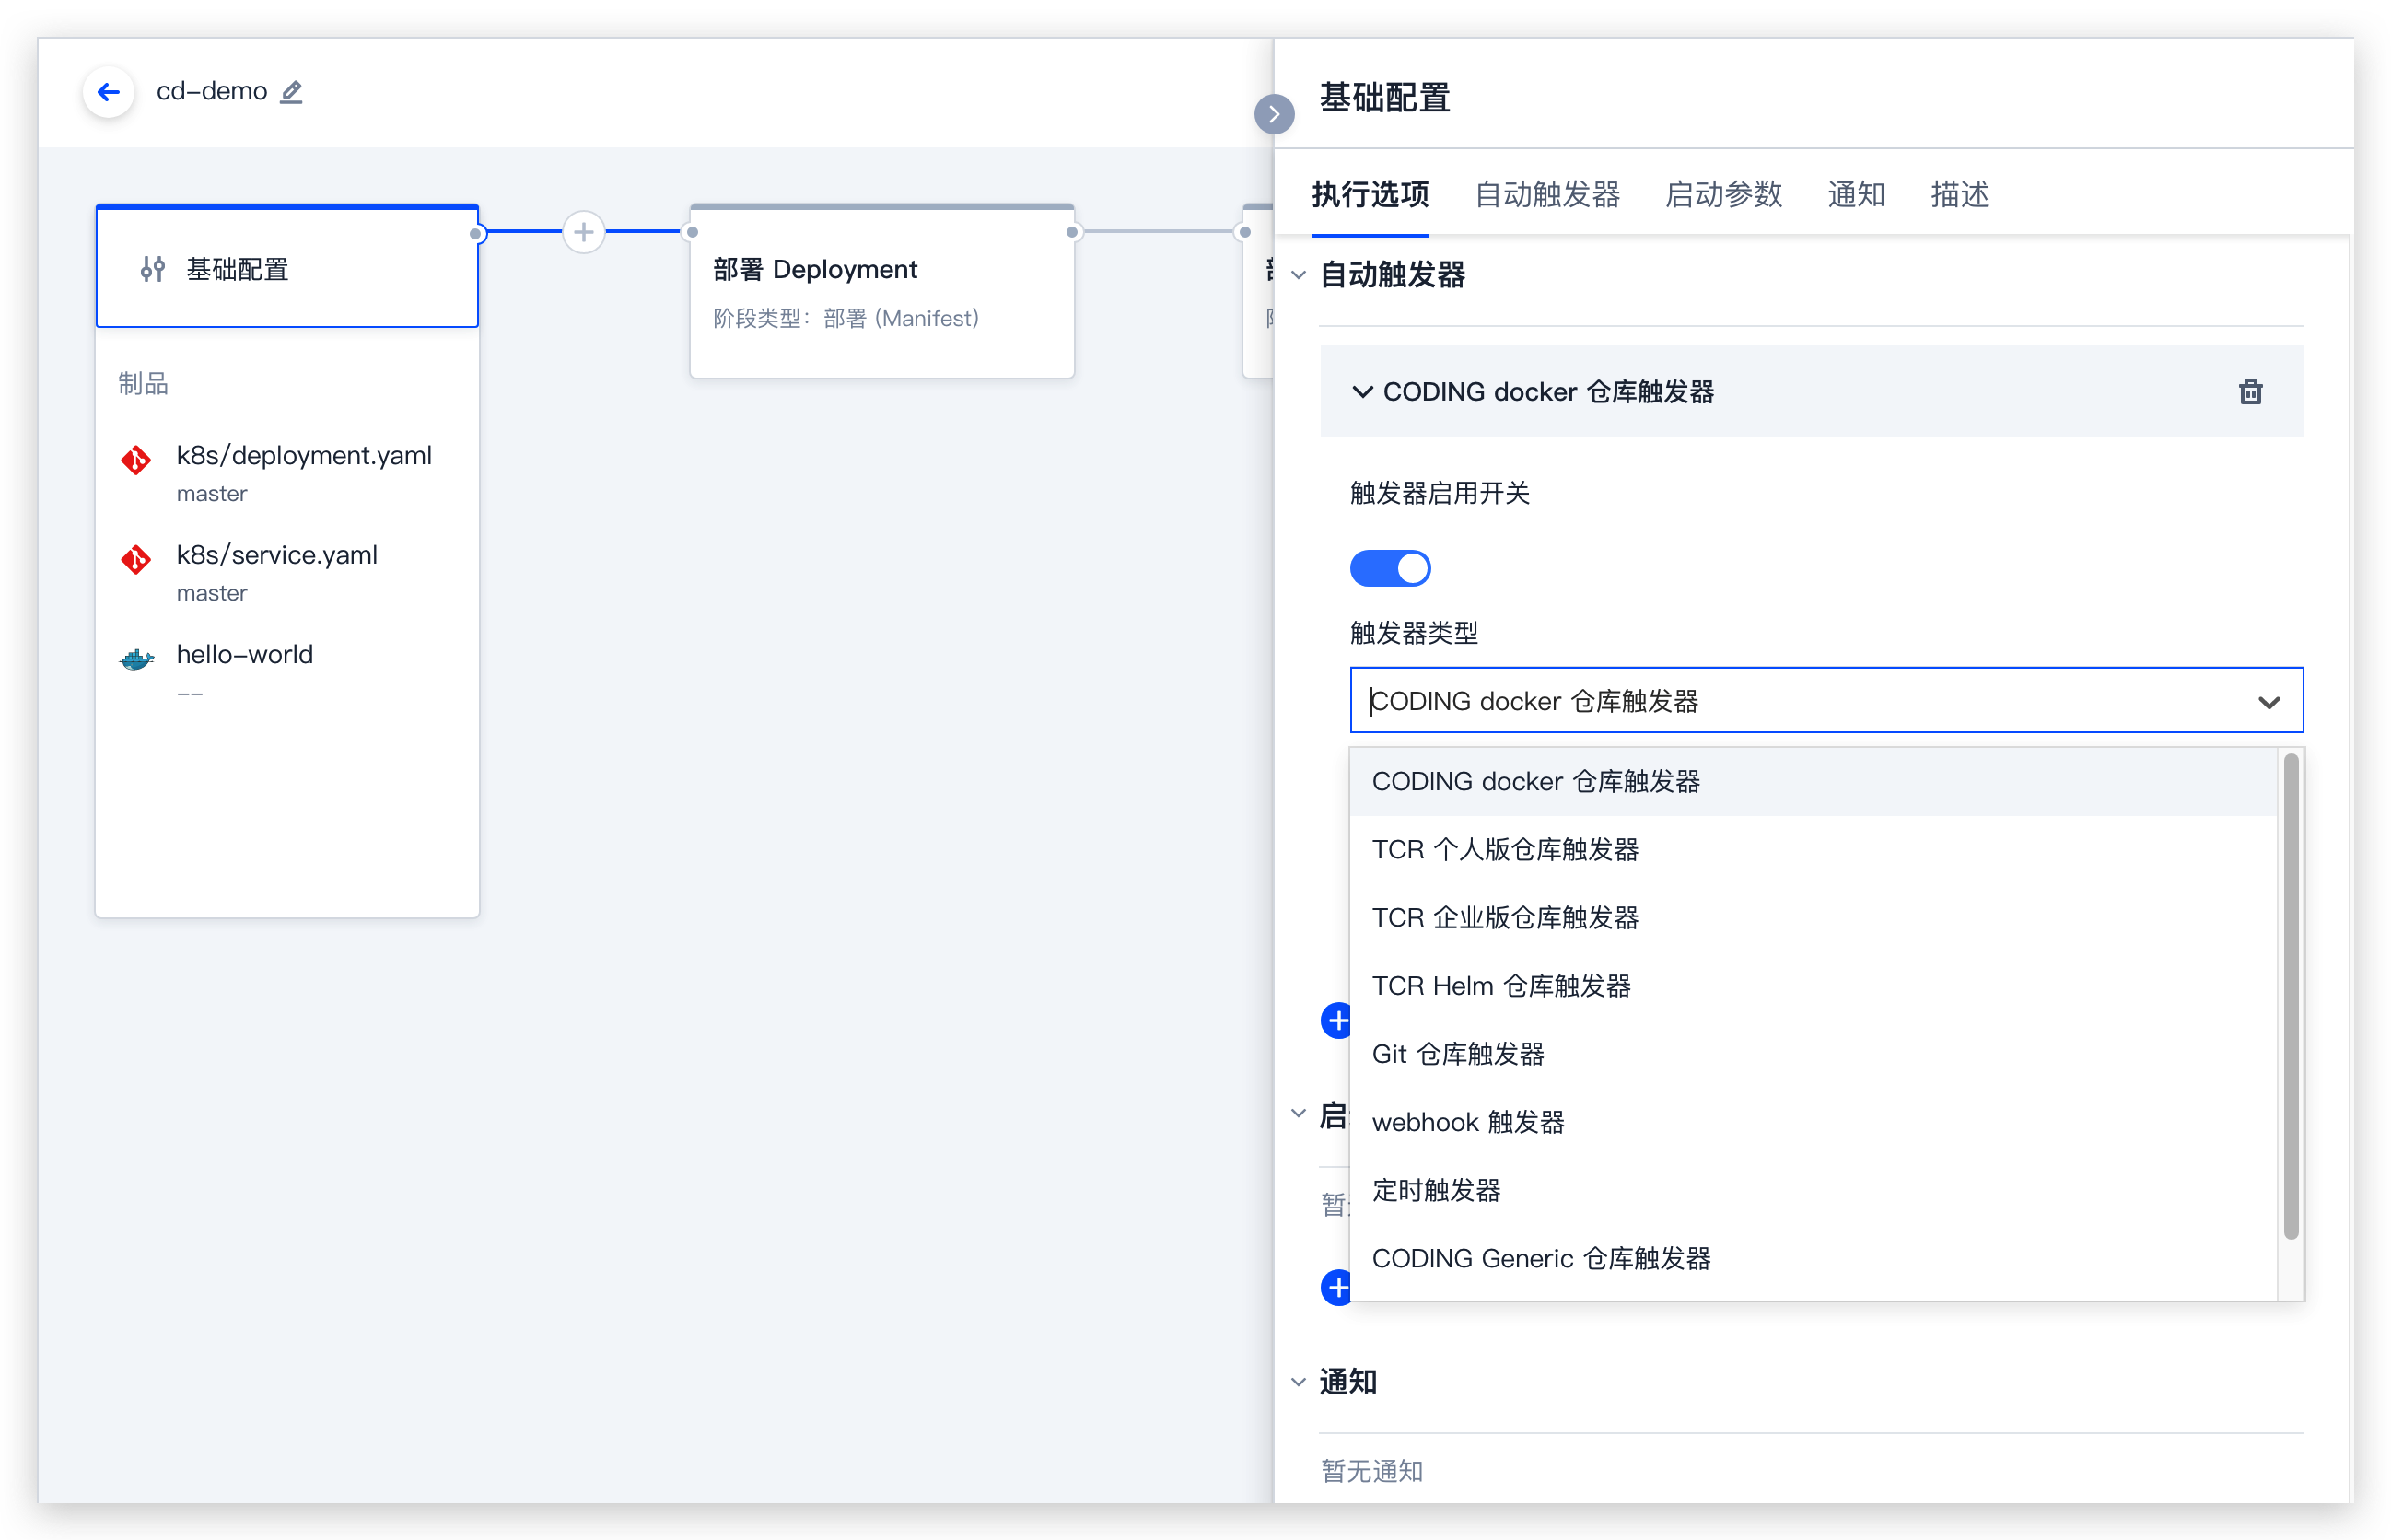Click the 基础配置 sliders icon
The image size is (2391, 1540).
pyautogui.click(x=153, y=269)
